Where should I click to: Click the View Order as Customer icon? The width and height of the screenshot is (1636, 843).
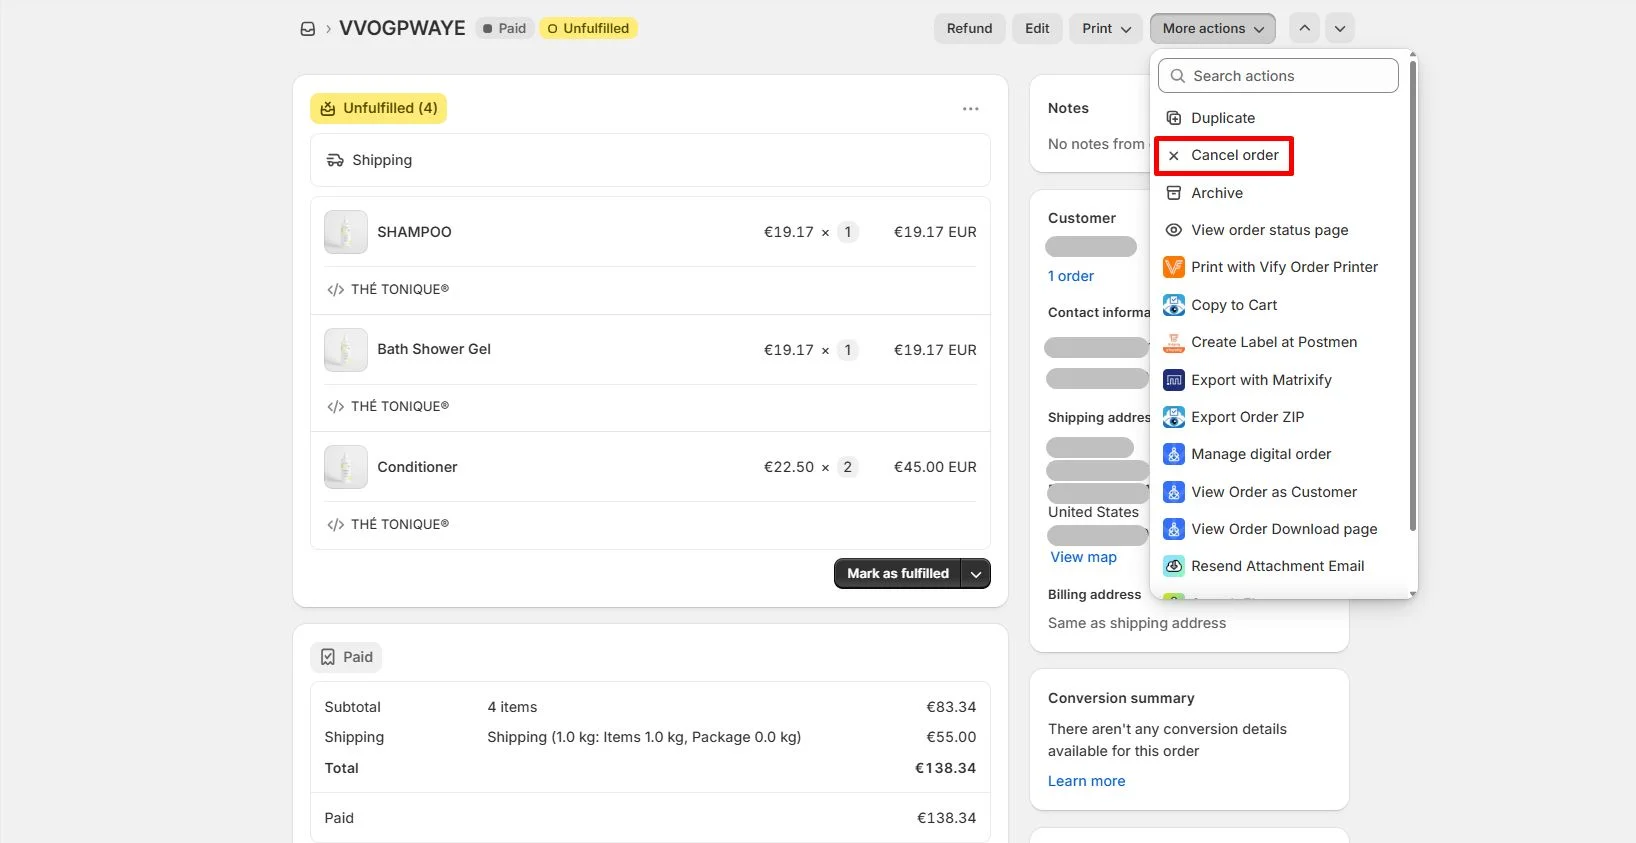(x=1174, y=492)
